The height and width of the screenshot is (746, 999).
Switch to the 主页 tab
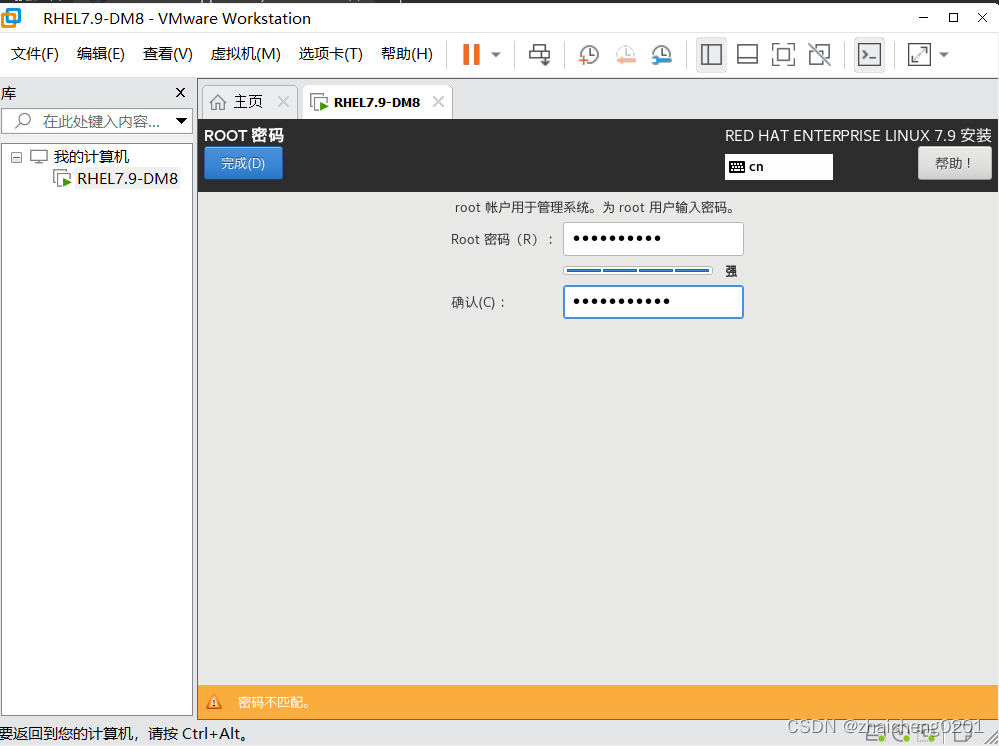248,102
